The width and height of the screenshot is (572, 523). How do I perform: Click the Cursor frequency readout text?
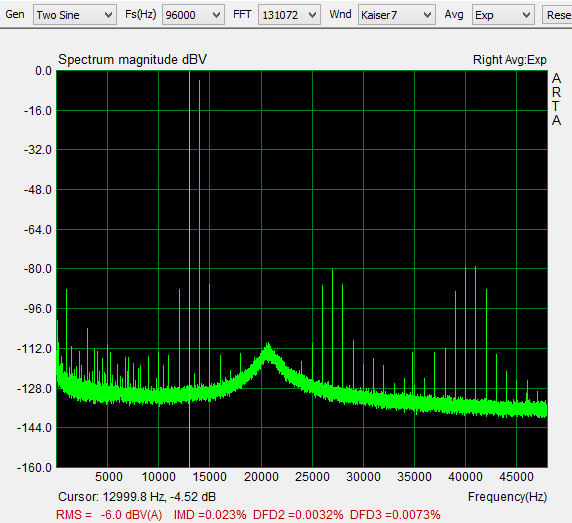(137, 497)
